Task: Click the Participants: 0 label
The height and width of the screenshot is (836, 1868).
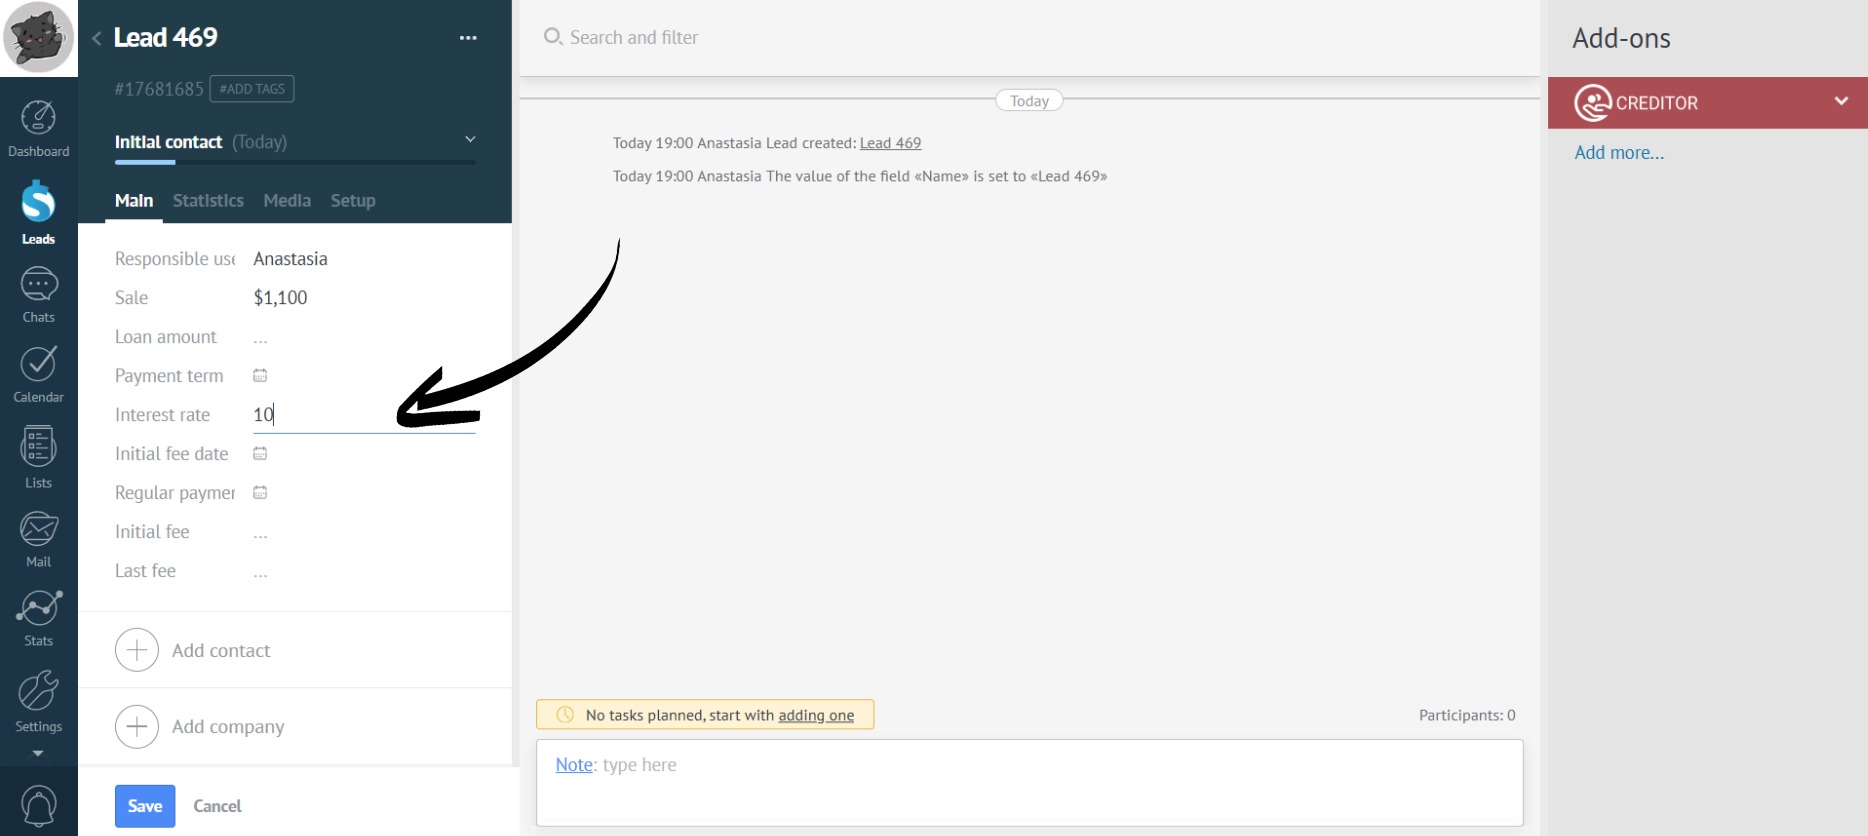Action: pyautogui.click(x=1467, y=715)
